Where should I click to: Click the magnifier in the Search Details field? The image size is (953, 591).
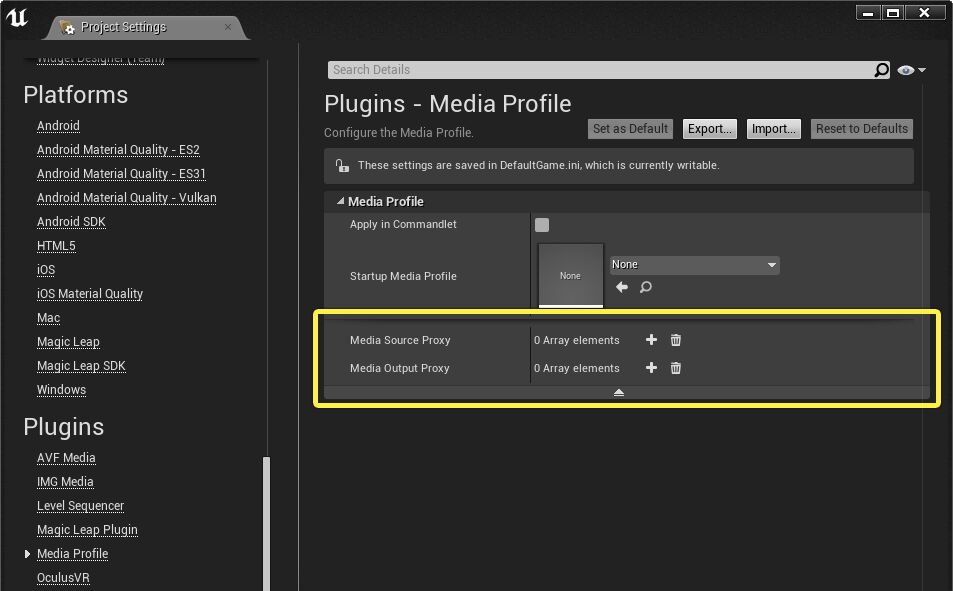(881, 70)
